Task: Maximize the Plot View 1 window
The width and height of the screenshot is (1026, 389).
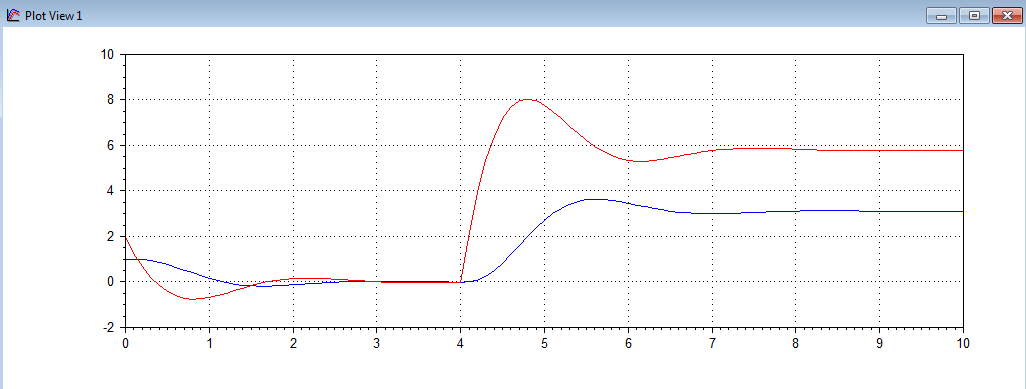Action: click(x=974, y=16)
